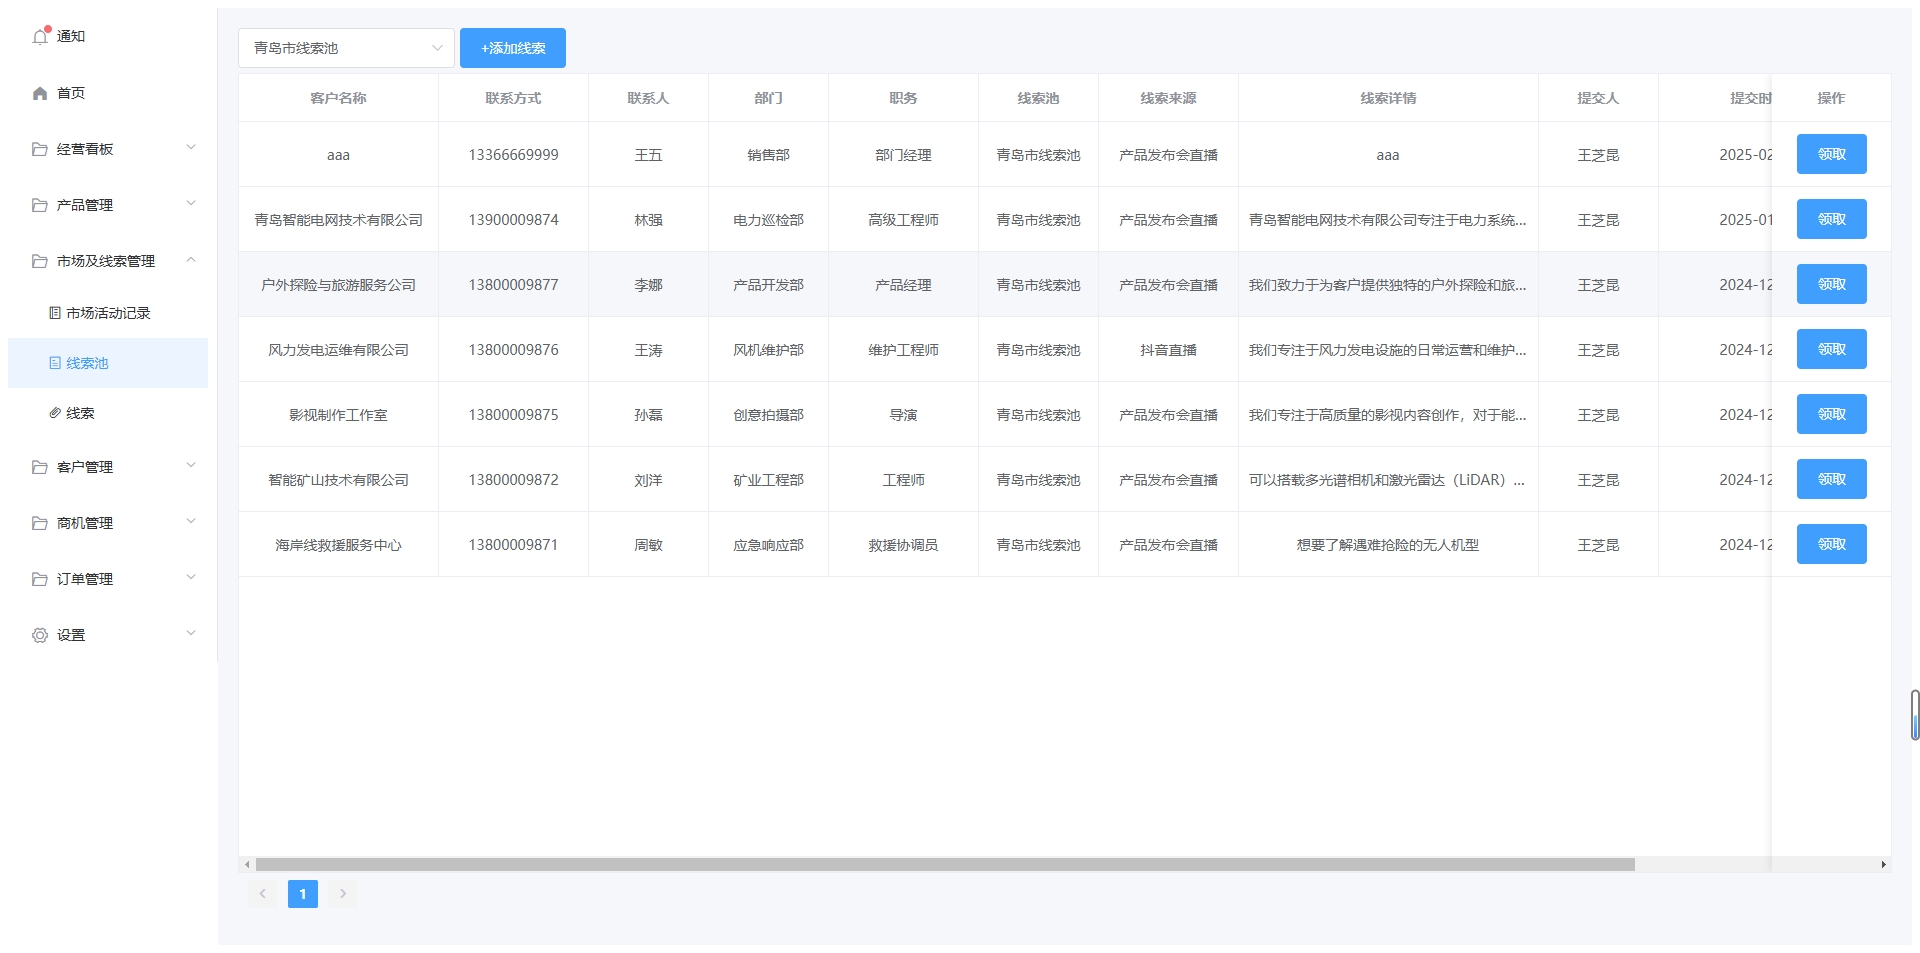Expand the 产品管理 menu chevron

[191, 204]
